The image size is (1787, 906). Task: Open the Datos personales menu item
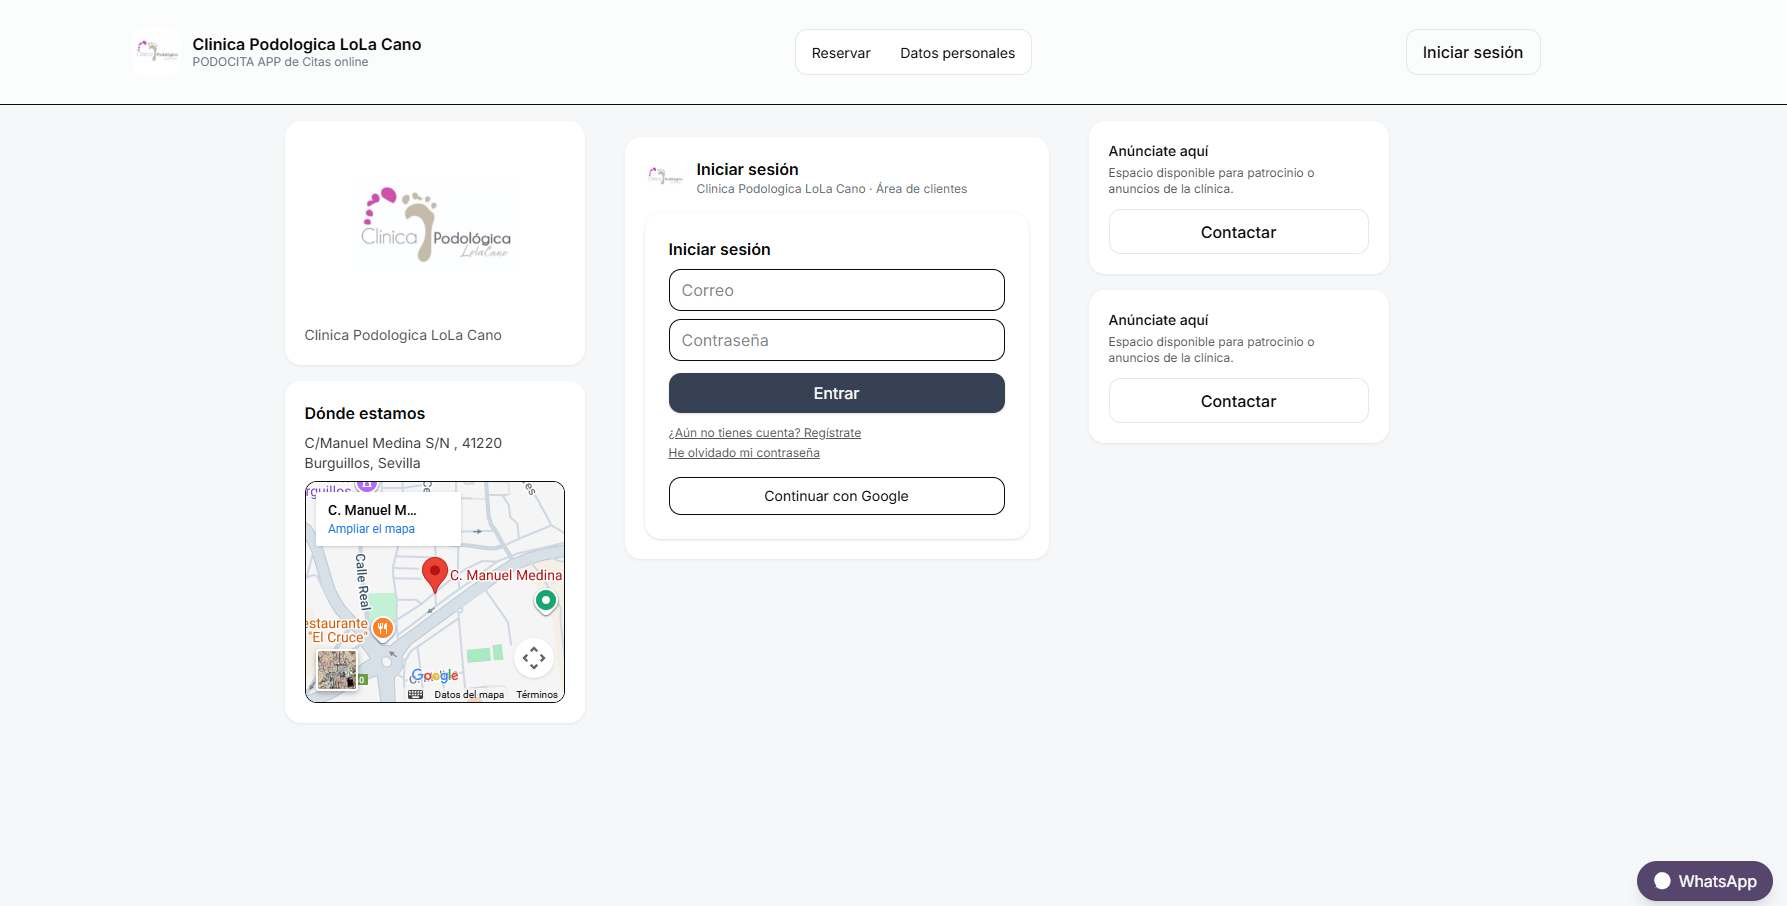[957, 52]
